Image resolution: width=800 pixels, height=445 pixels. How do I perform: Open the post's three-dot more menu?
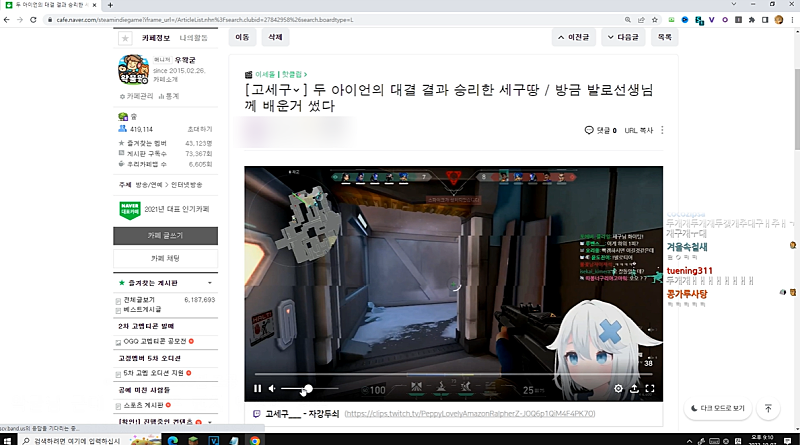[x=662, y=130]
